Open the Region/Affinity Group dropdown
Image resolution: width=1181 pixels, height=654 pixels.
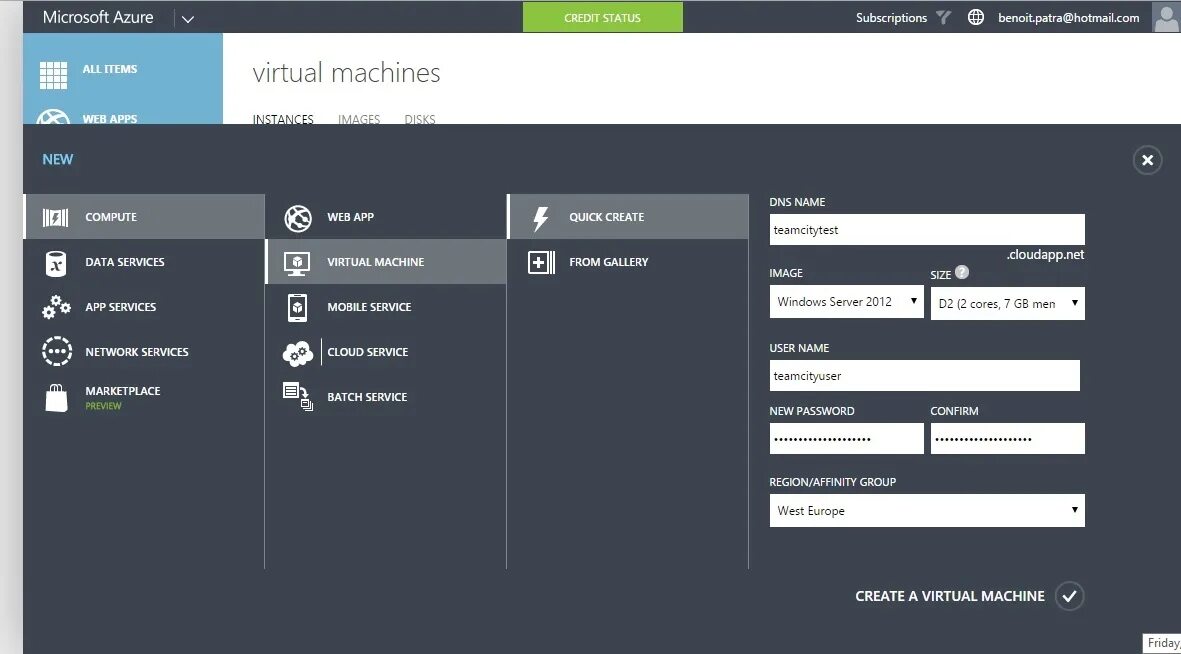tap(927, 510)
